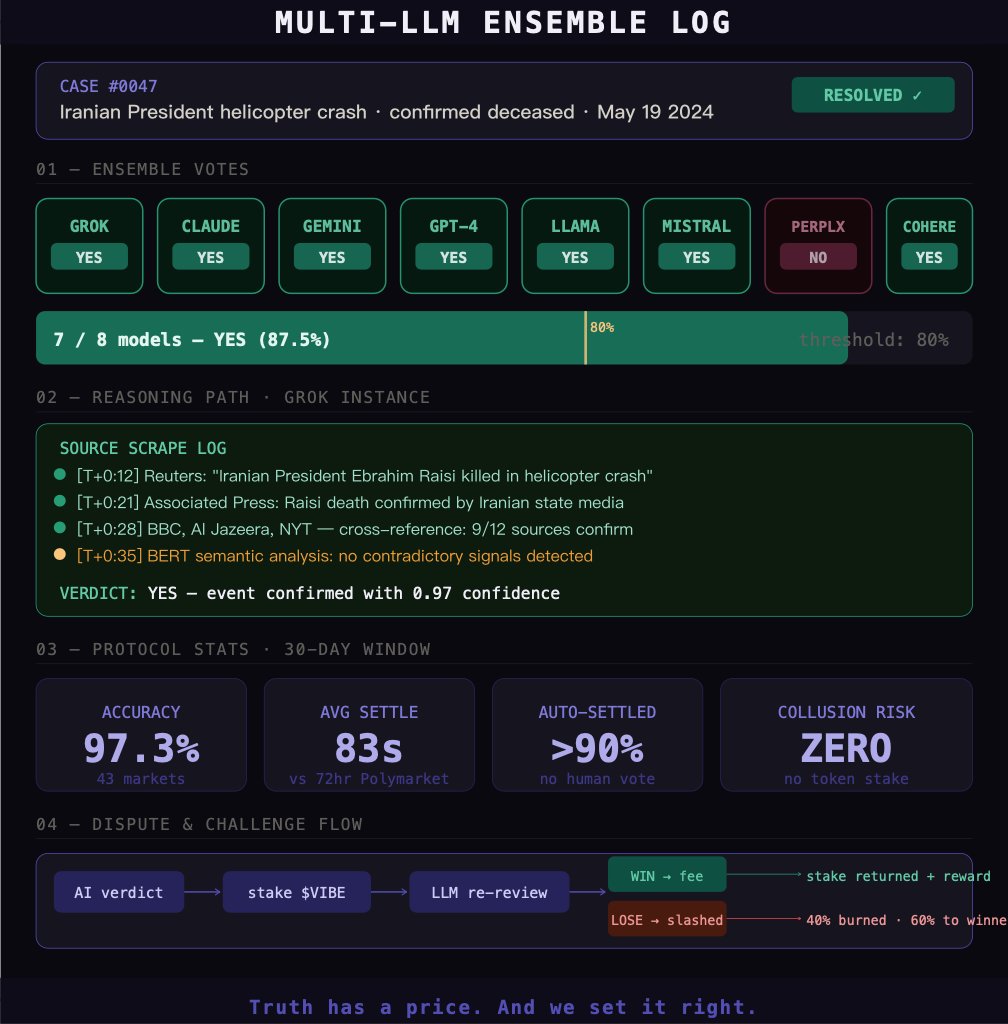Screen dimensions: 1008x1024
Task: Select the BERT semantic analysis log entry
Action: tap(334, 556)
